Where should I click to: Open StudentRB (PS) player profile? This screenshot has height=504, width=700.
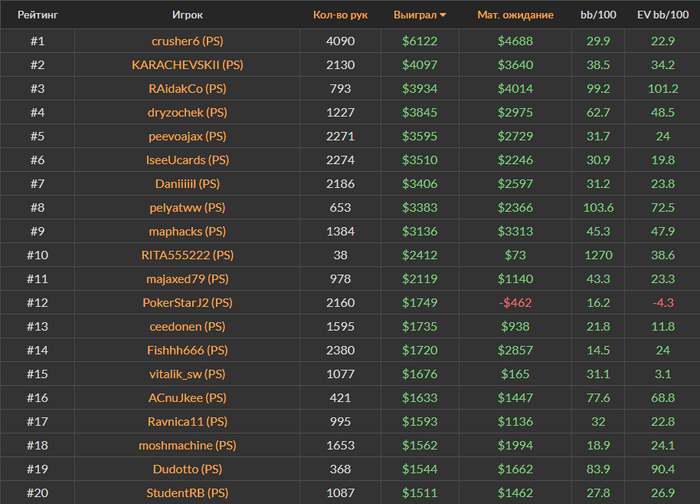coord(187,492)
